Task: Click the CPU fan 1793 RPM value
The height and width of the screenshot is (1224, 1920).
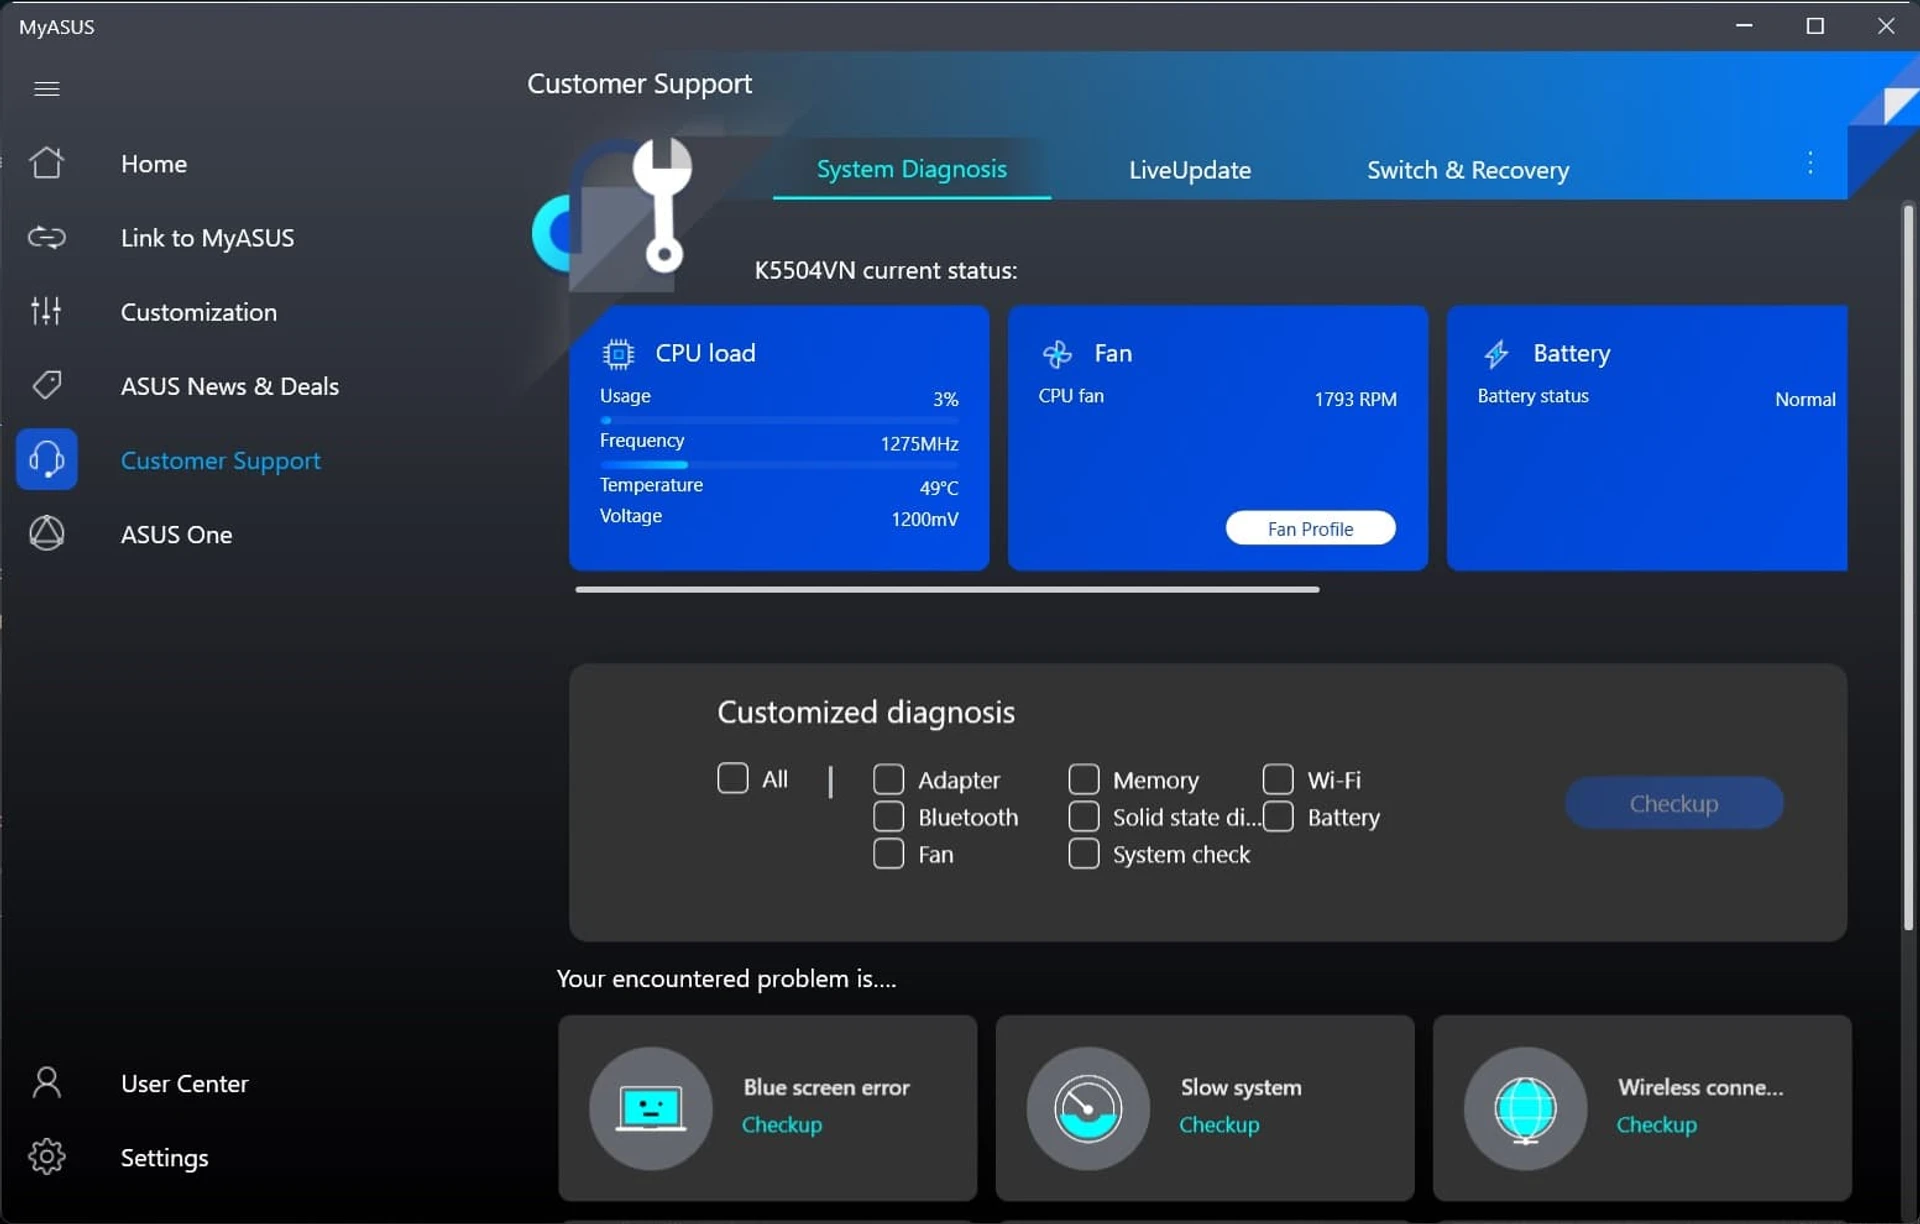Action: click(x=1355, y=399)
